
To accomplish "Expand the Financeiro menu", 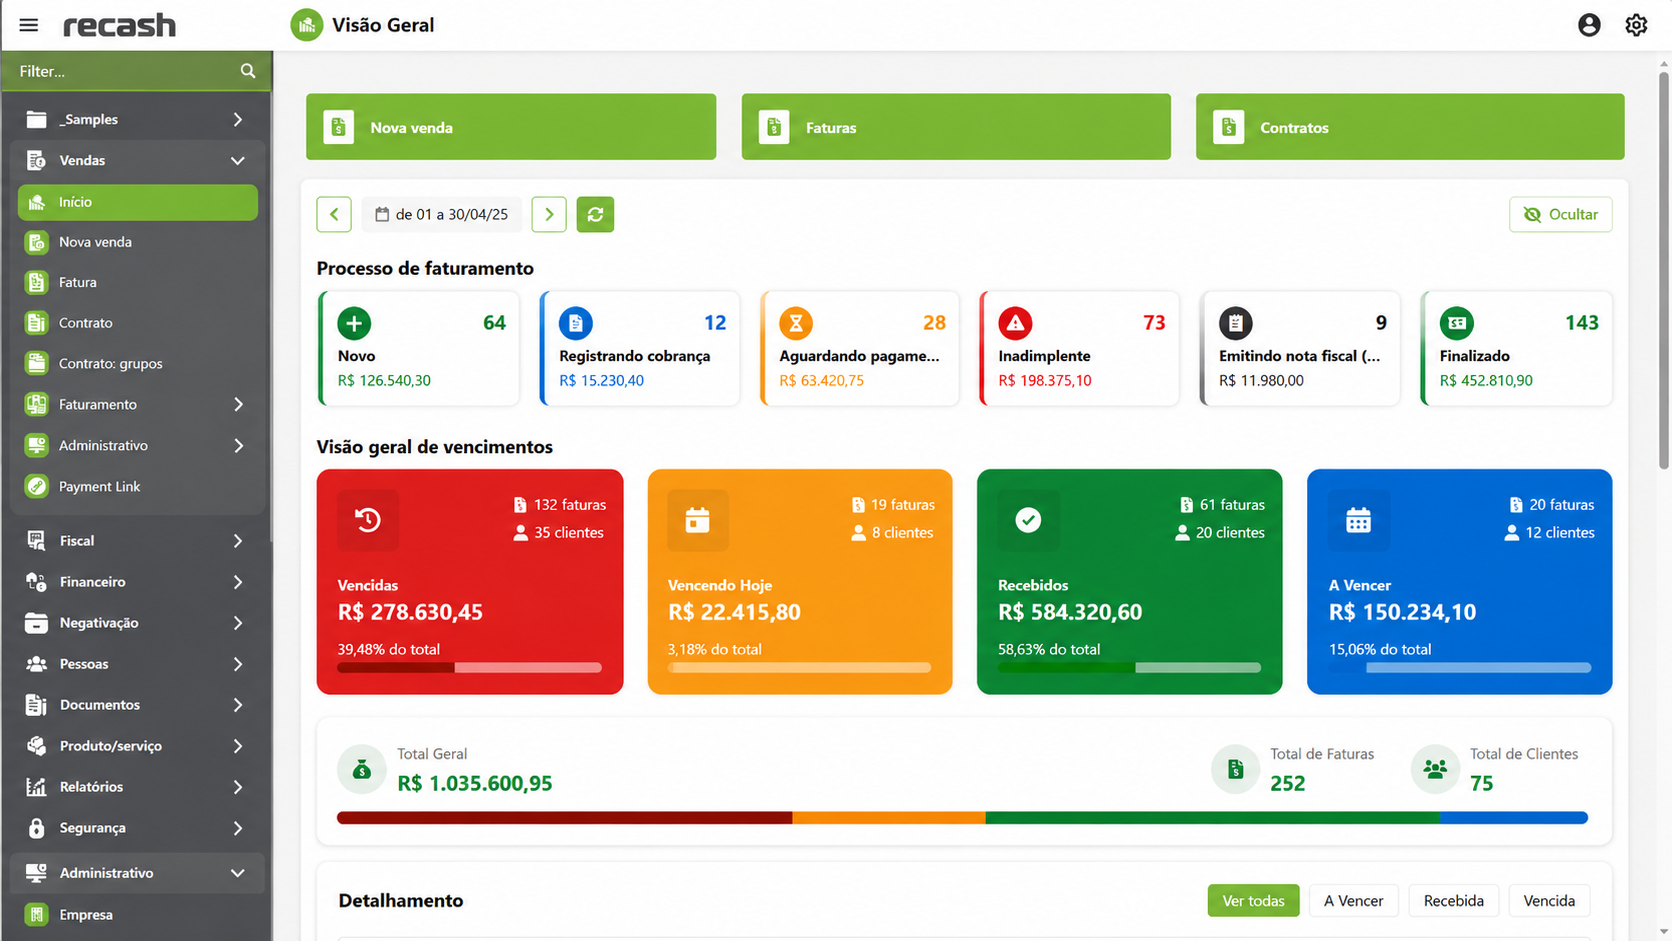I will pyautogui.click(x=137, y=581).
